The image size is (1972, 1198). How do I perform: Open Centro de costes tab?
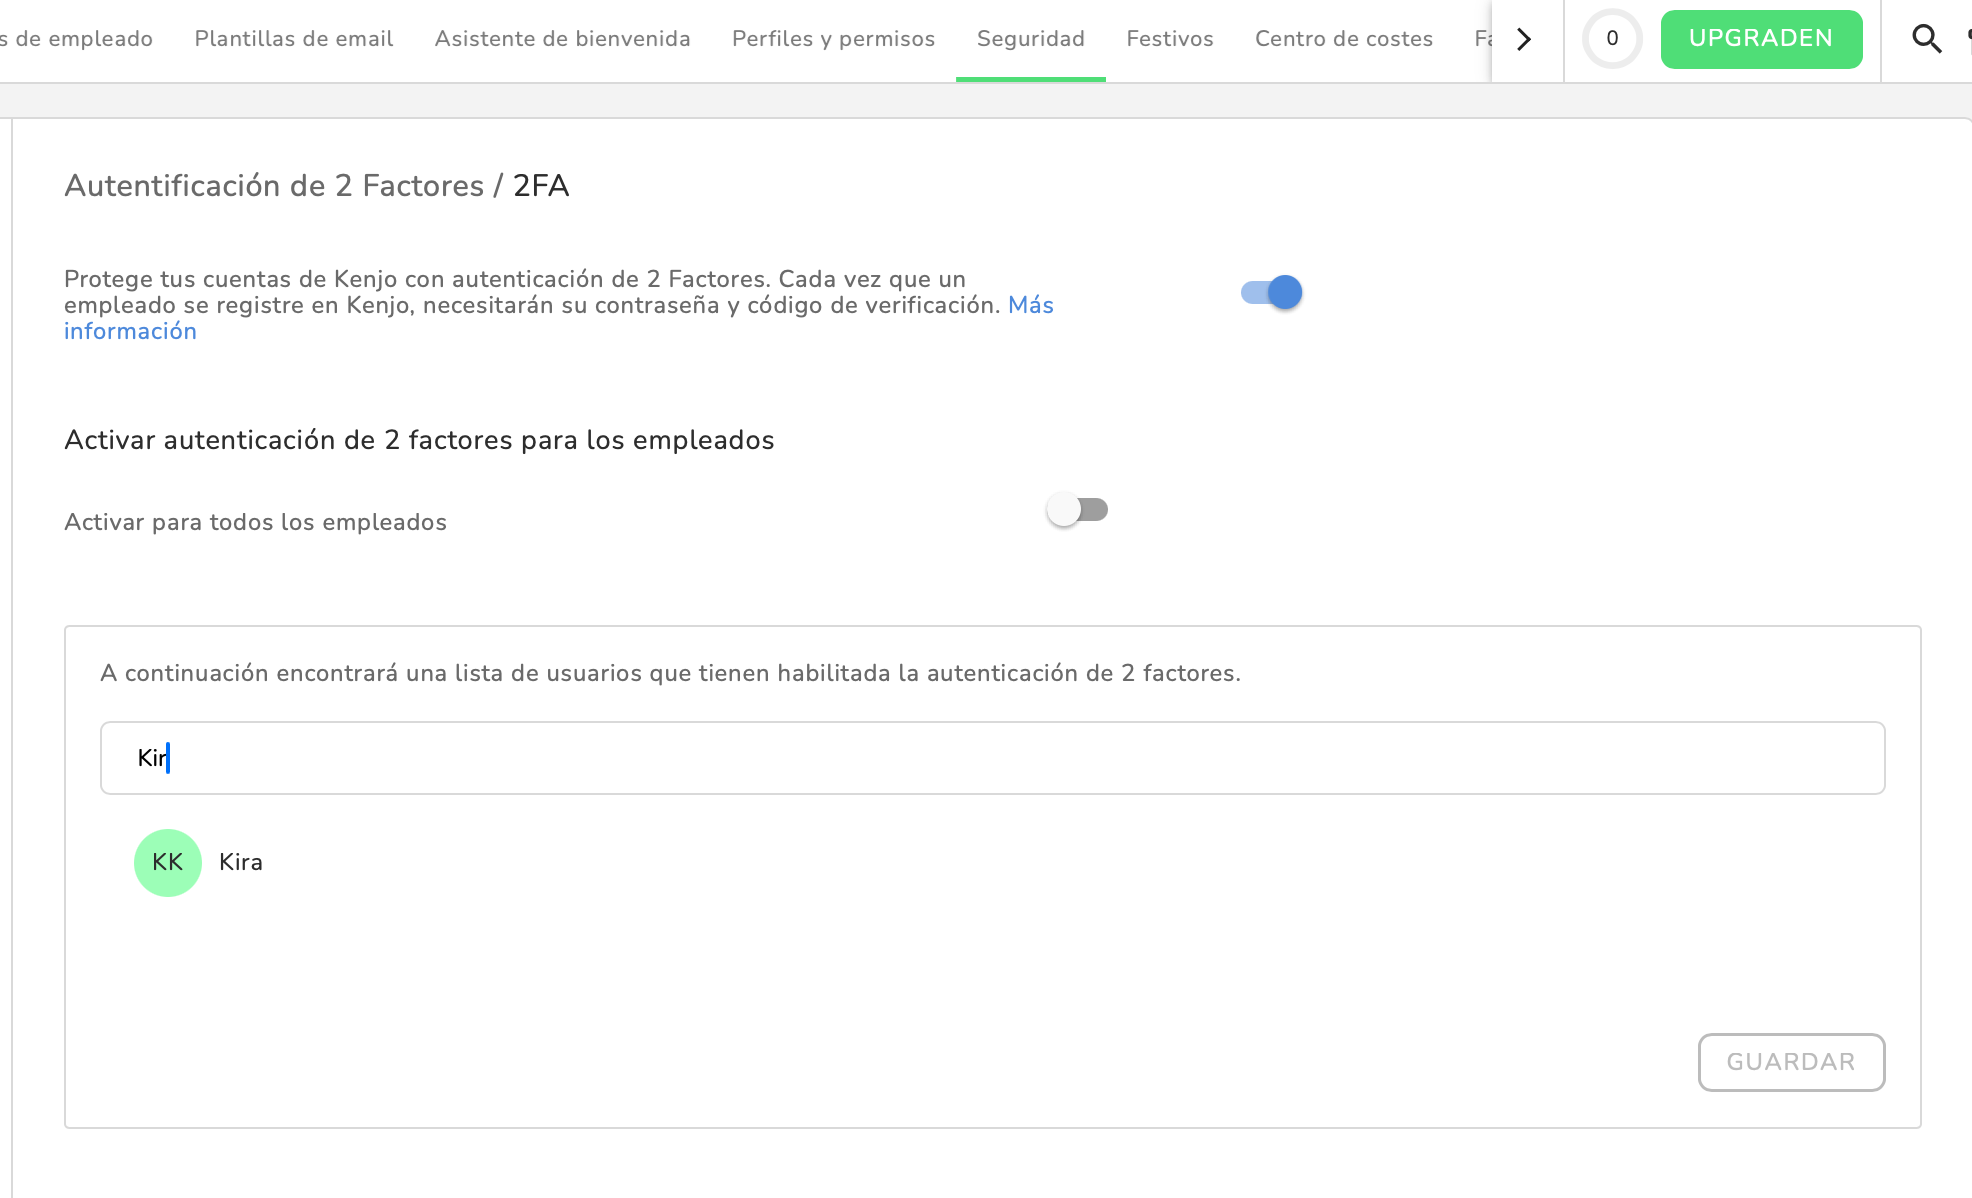coord(1343,39)
